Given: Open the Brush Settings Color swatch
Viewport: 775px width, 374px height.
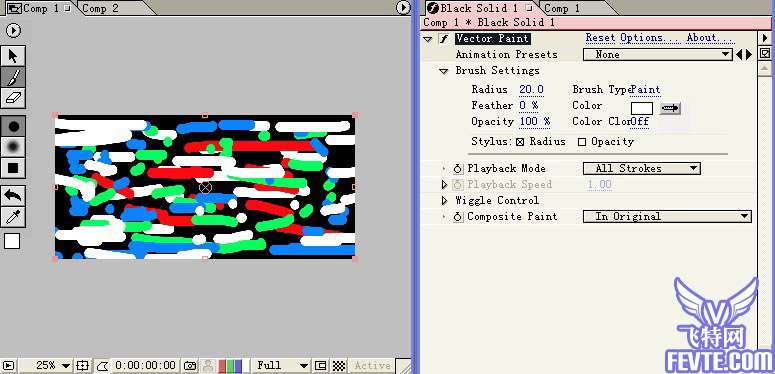Looking at the screenshot, I should (642, 109).
